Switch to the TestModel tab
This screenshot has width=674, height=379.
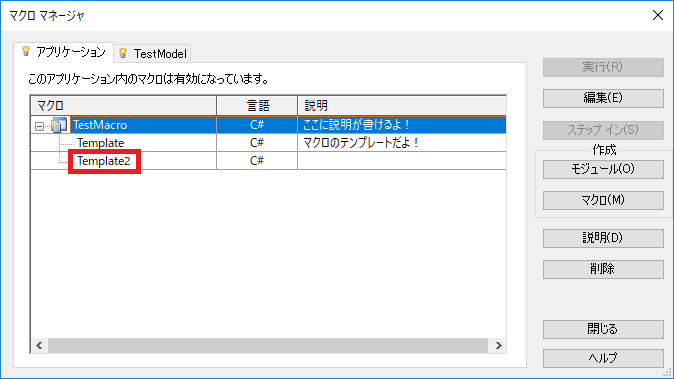153,53
